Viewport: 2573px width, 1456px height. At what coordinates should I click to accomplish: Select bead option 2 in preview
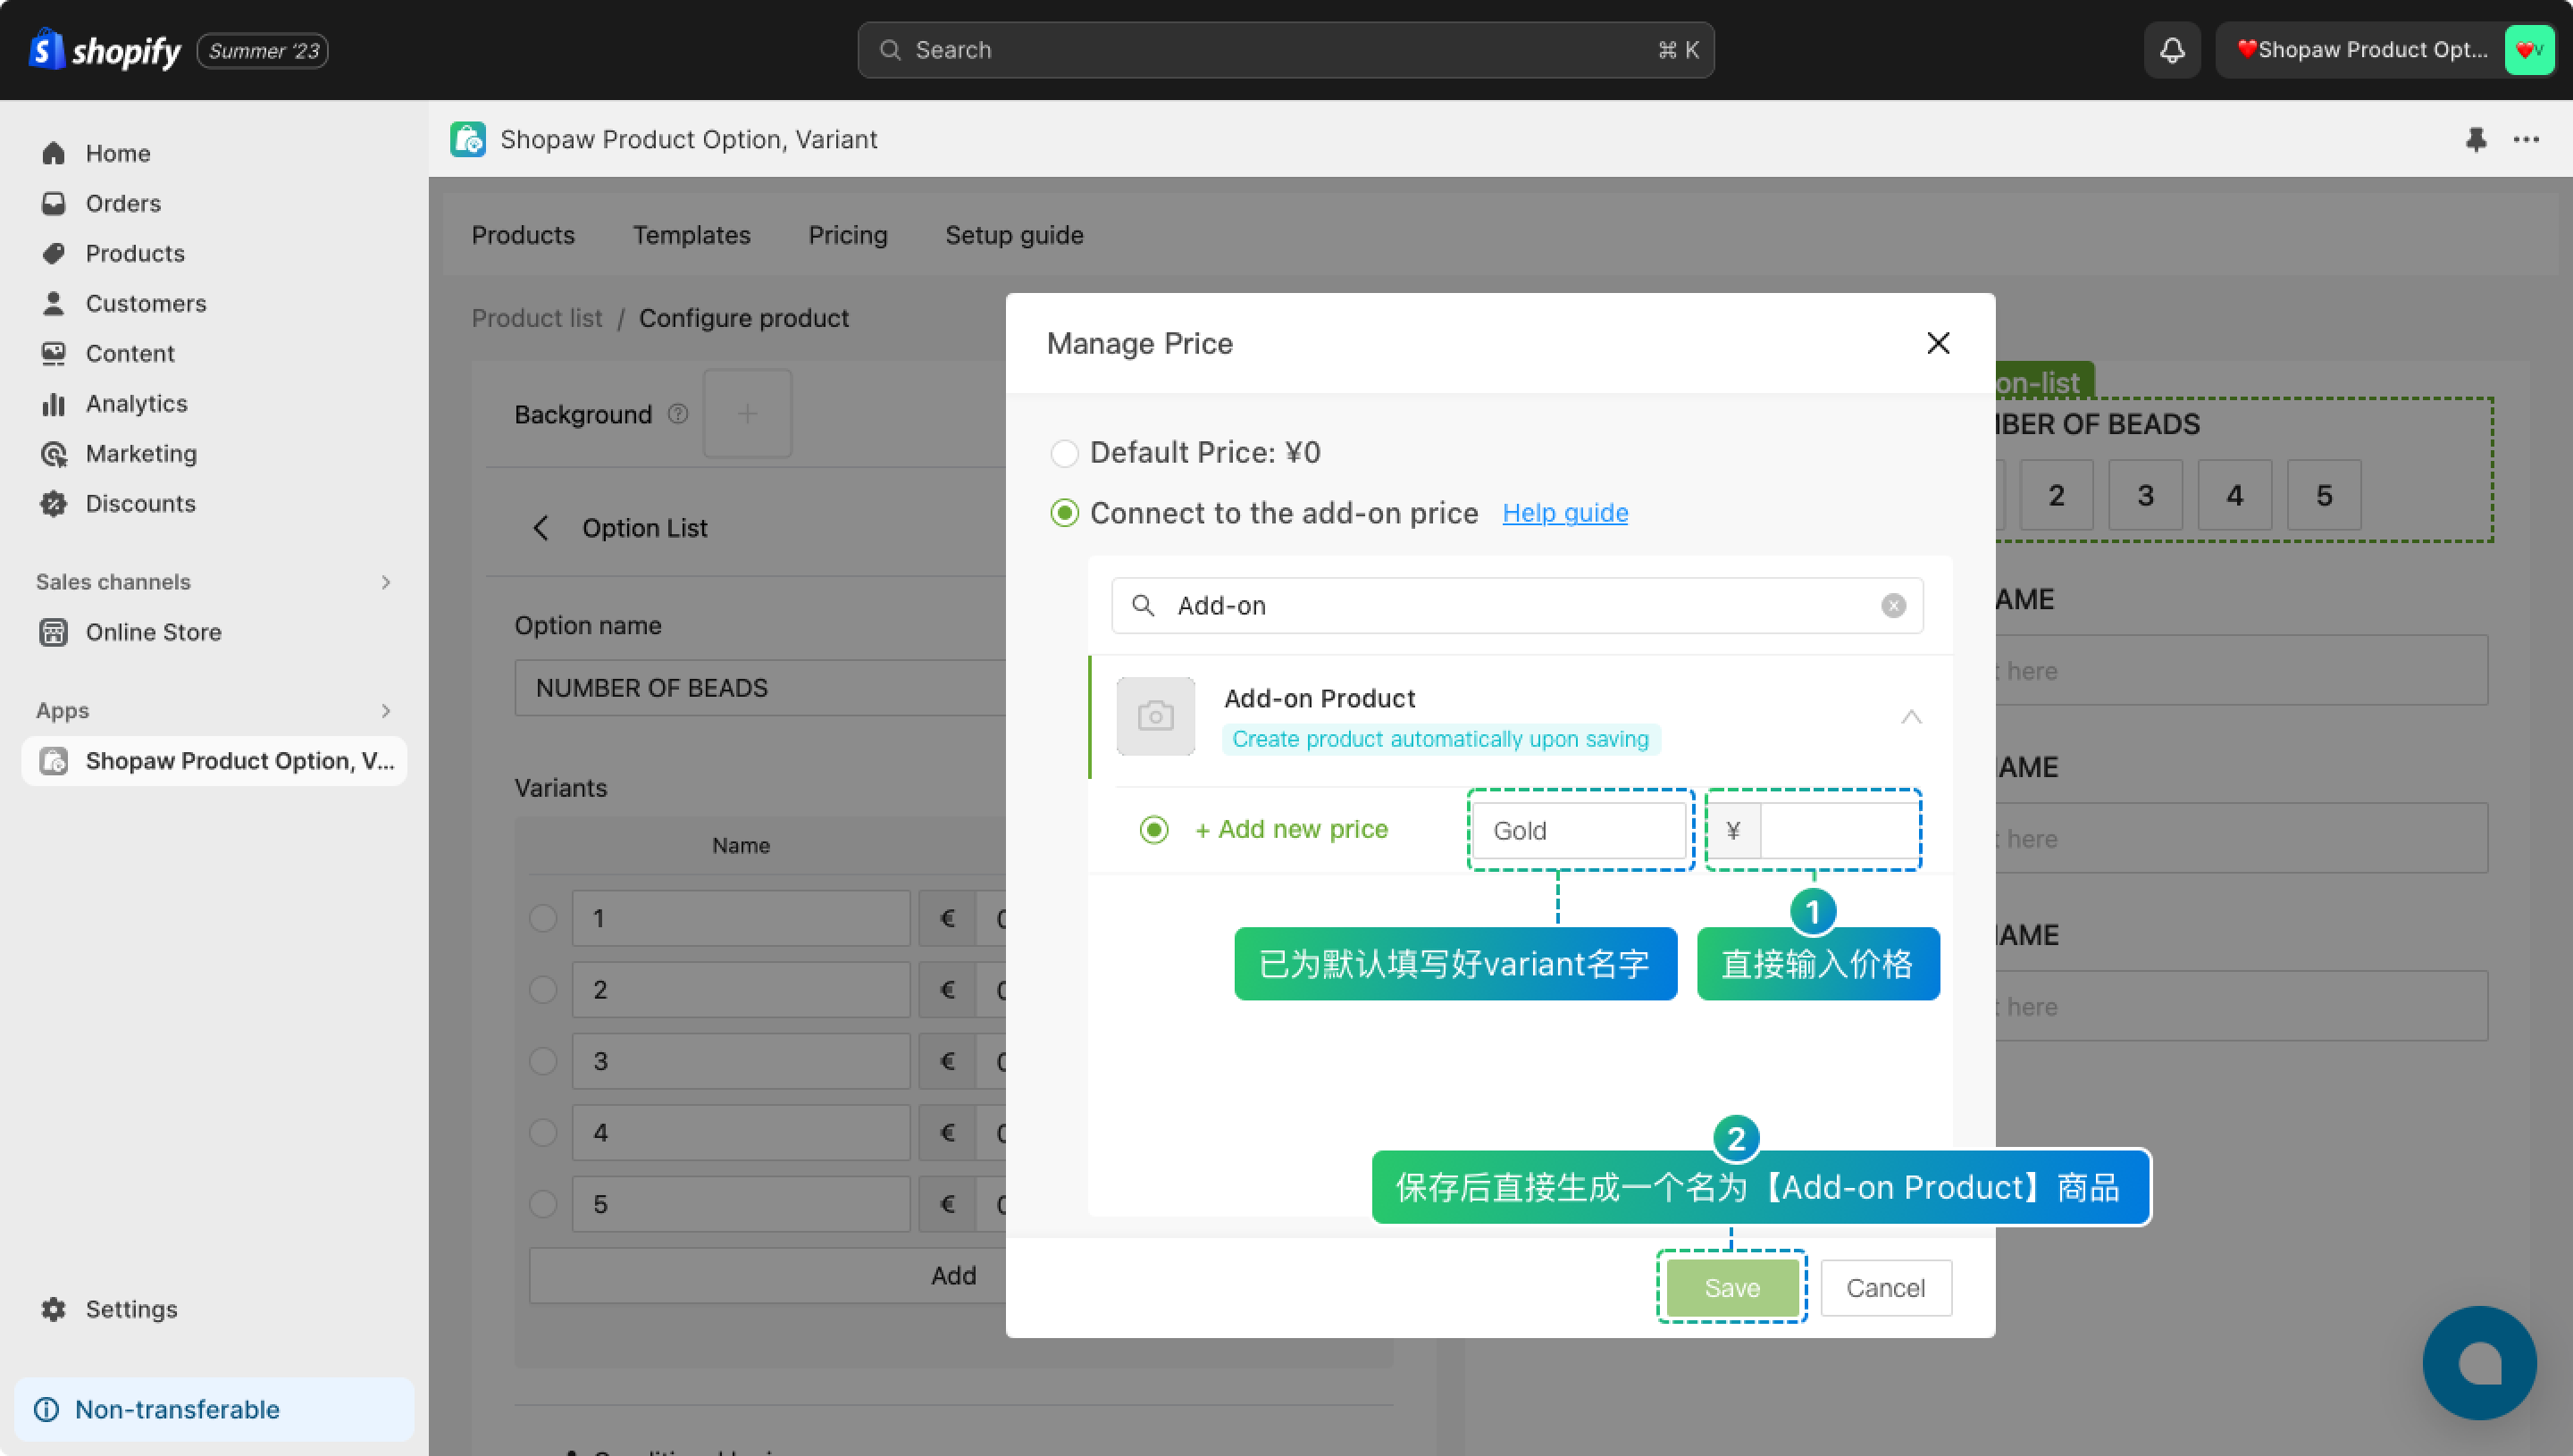(x=2056, y=495)
